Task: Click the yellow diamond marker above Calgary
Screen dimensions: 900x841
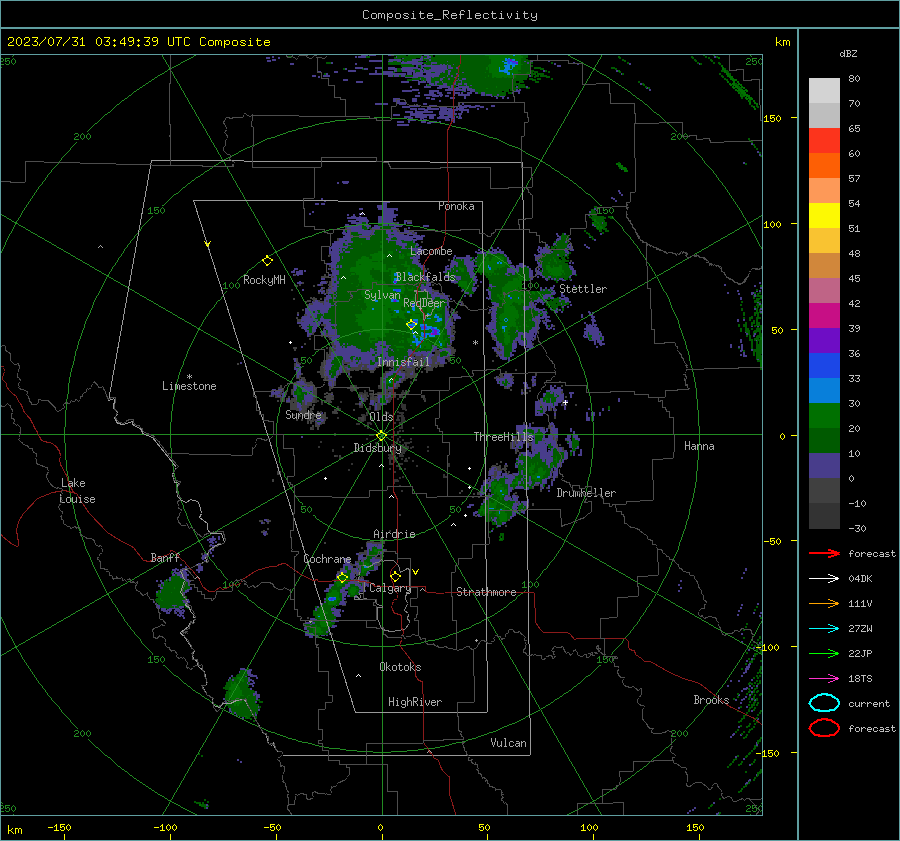Action: click(x=395, y=576)
